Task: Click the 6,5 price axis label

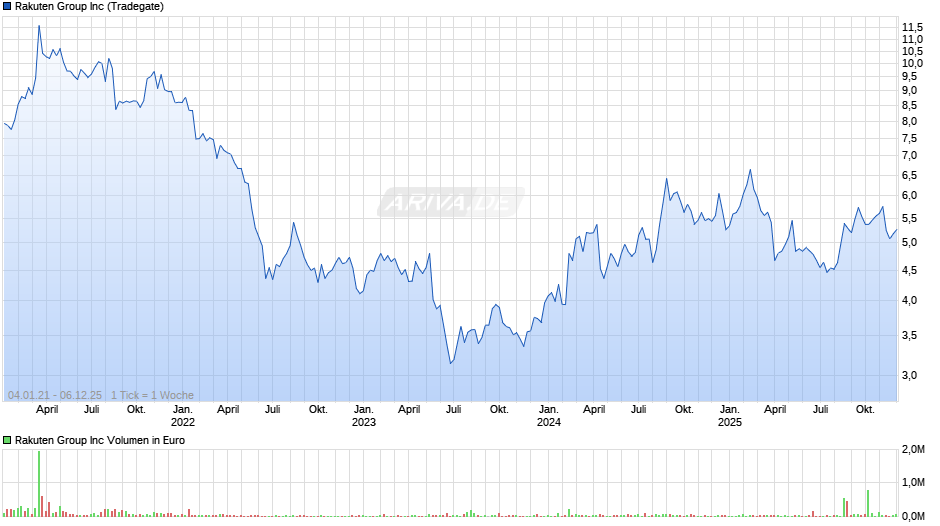Action: (909, 176)
